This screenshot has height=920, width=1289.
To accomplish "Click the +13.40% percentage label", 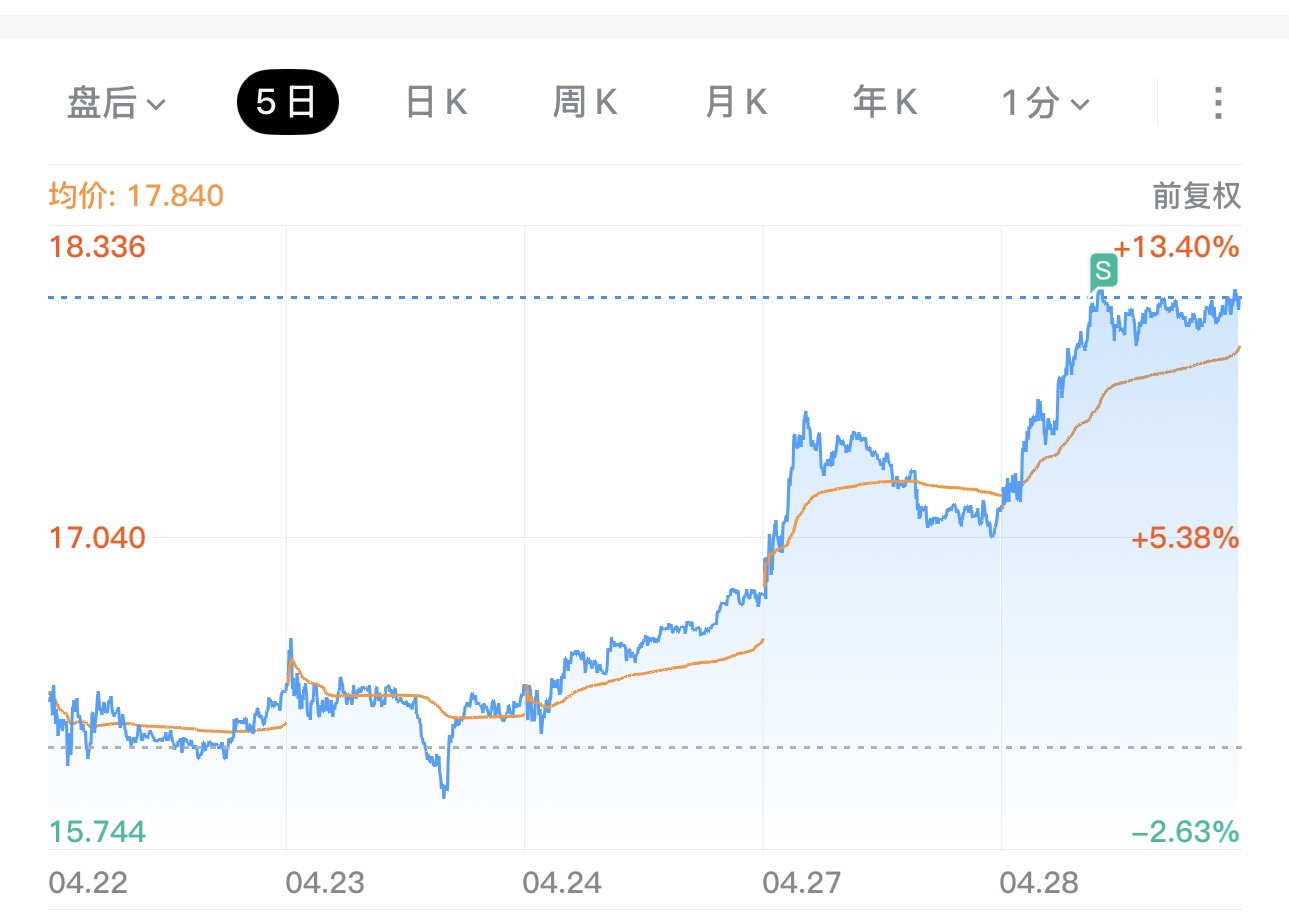I will click(1175, 247).
